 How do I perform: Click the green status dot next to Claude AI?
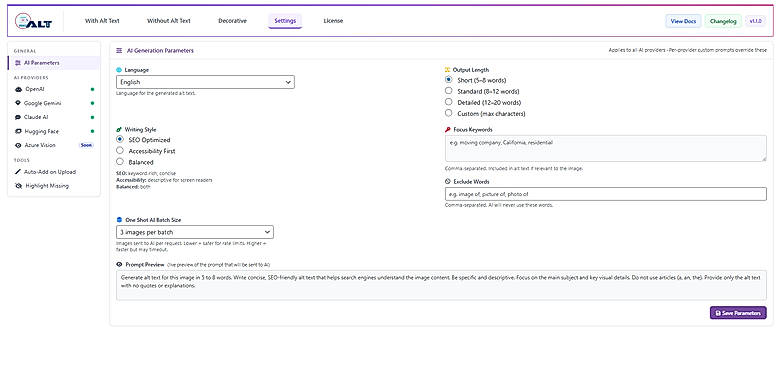point(93,118)
